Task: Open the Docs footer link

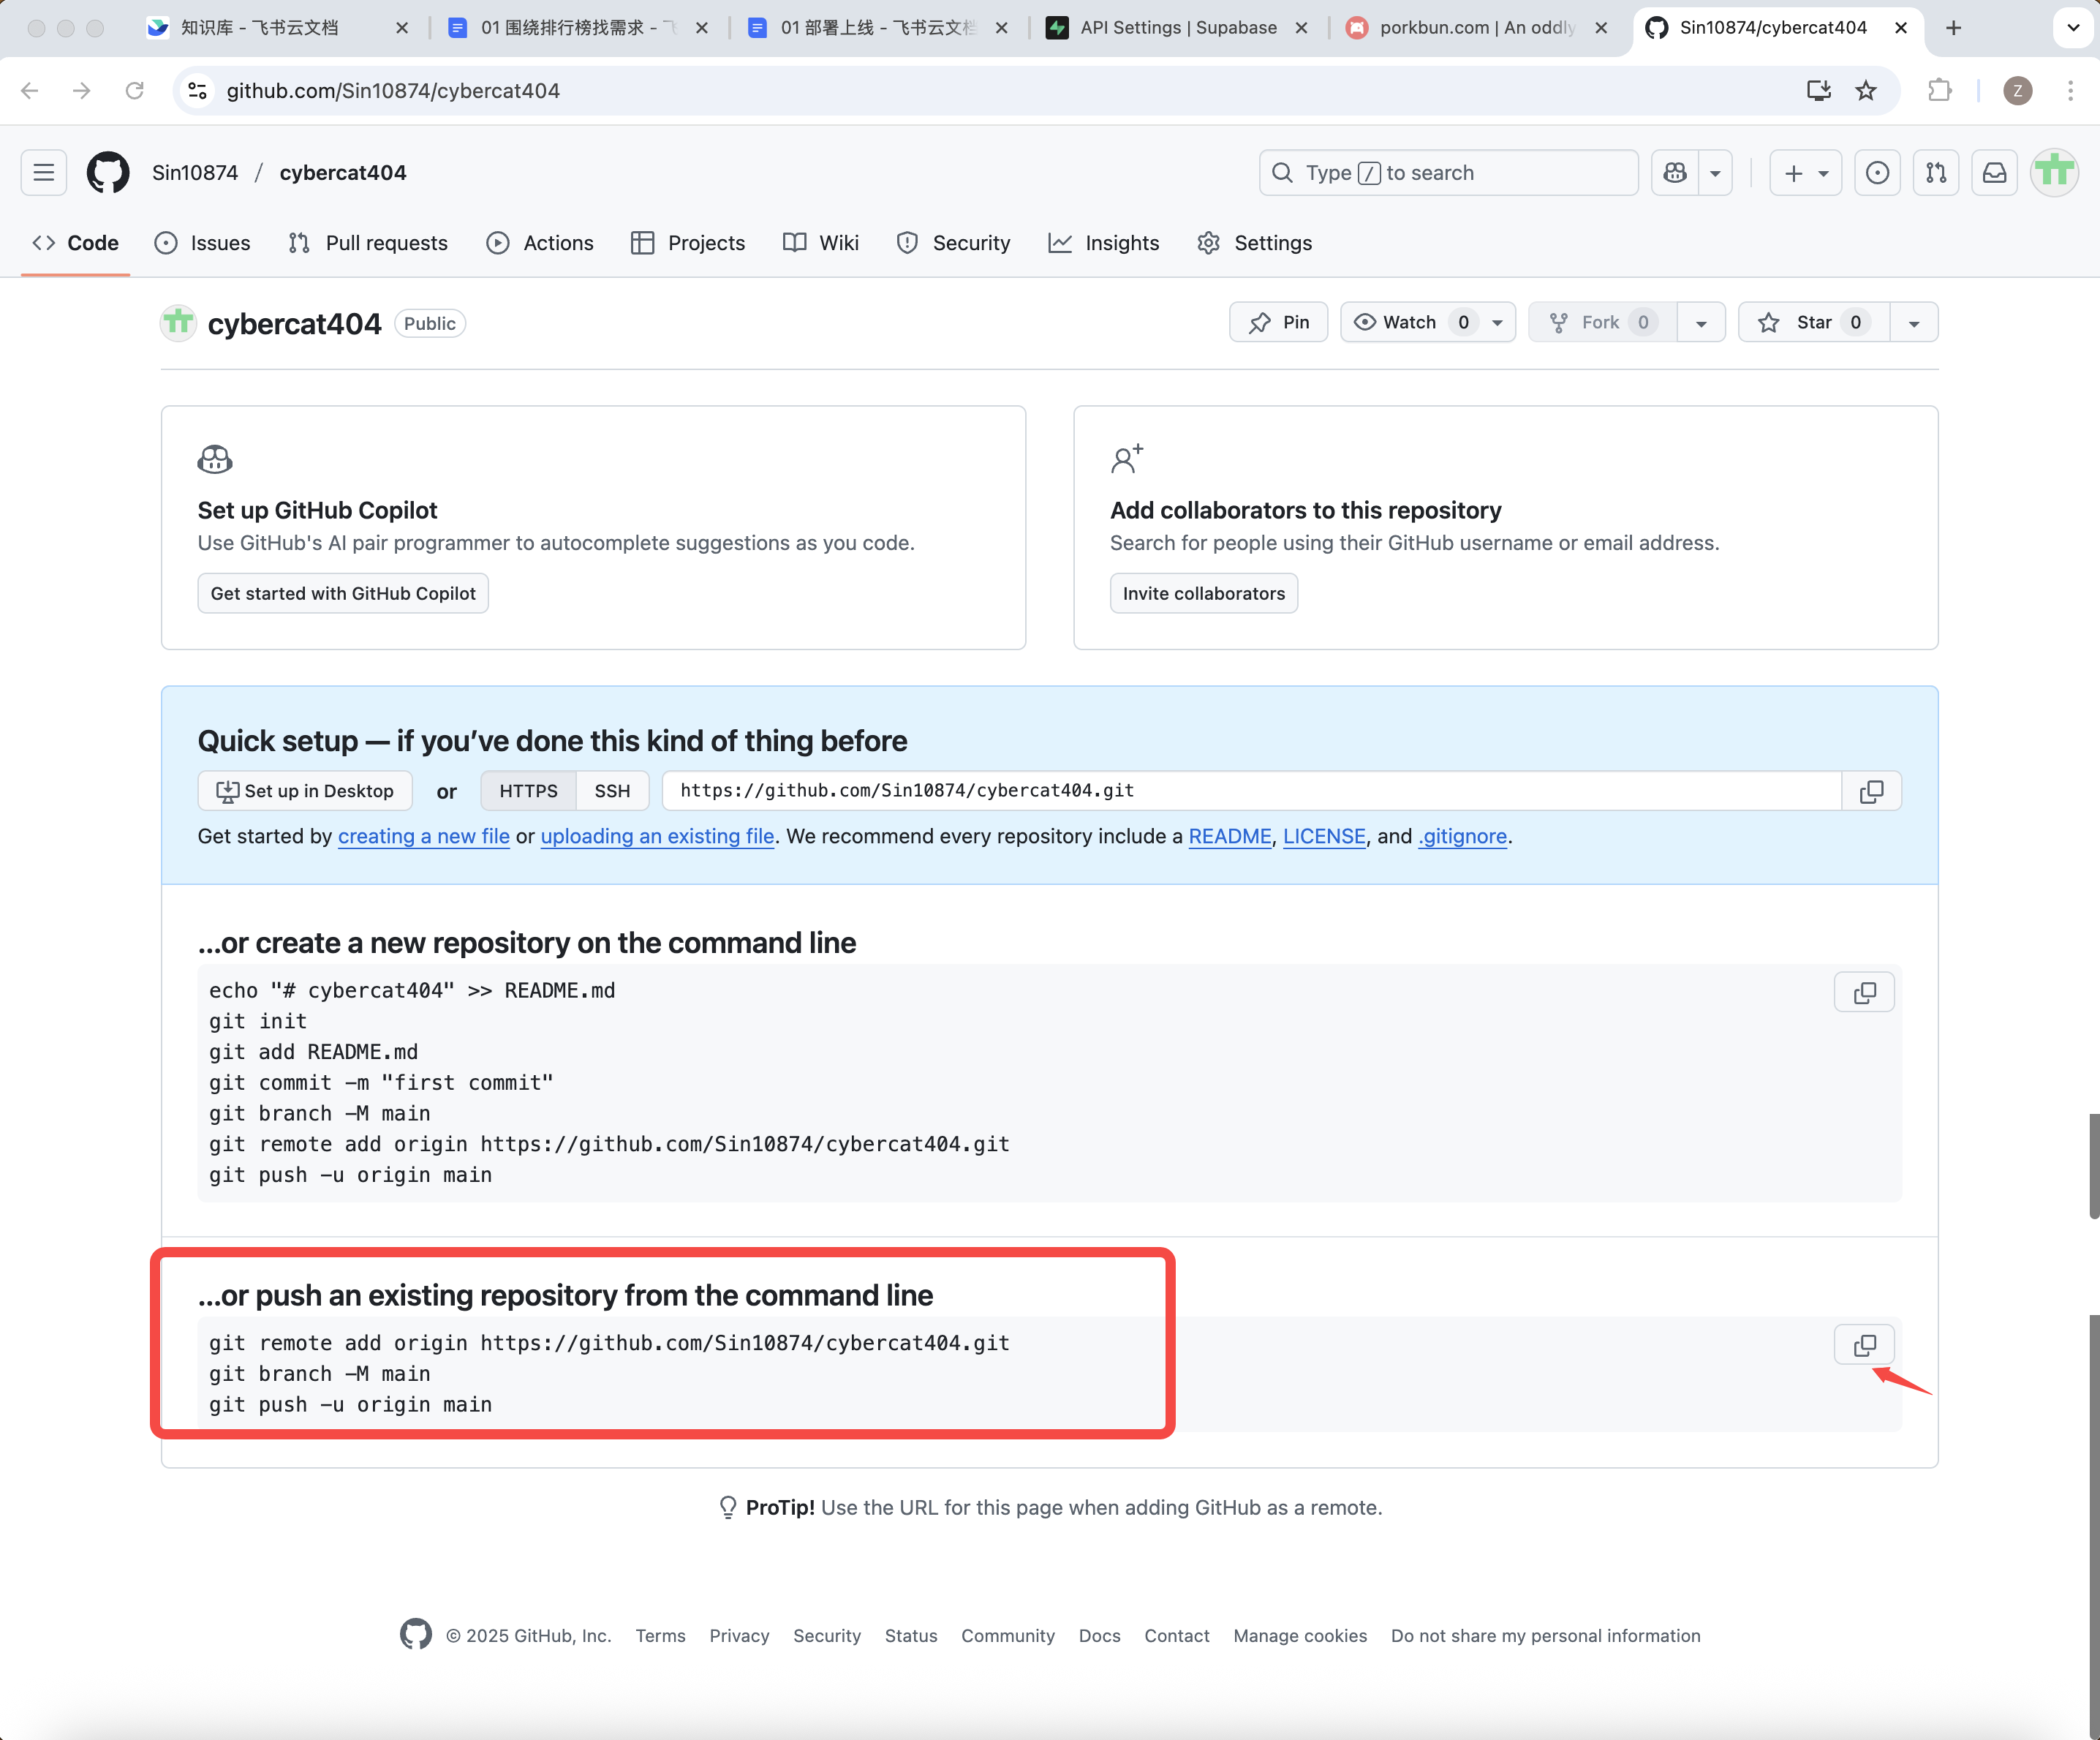Action: [1100, 1636]
